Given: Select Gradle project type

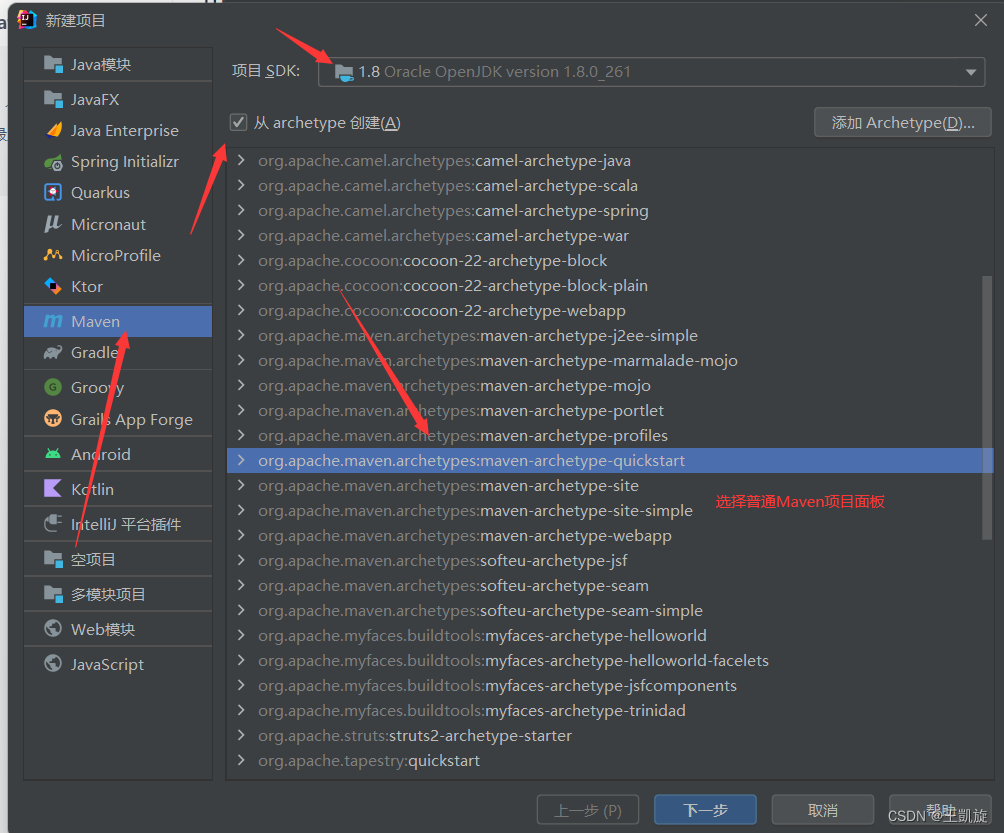Looking at the screenshot, I should coord(118,352).
